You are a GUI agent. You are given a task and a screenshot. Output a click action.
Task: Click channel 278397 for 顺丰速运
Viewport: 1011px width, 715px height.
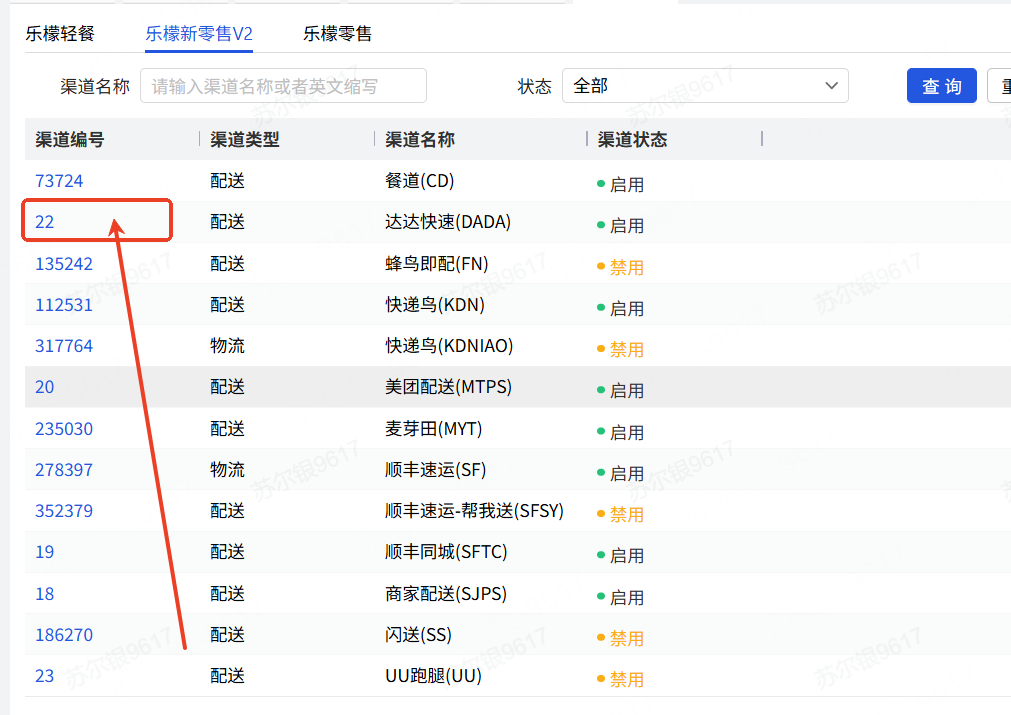pos(64,470)
